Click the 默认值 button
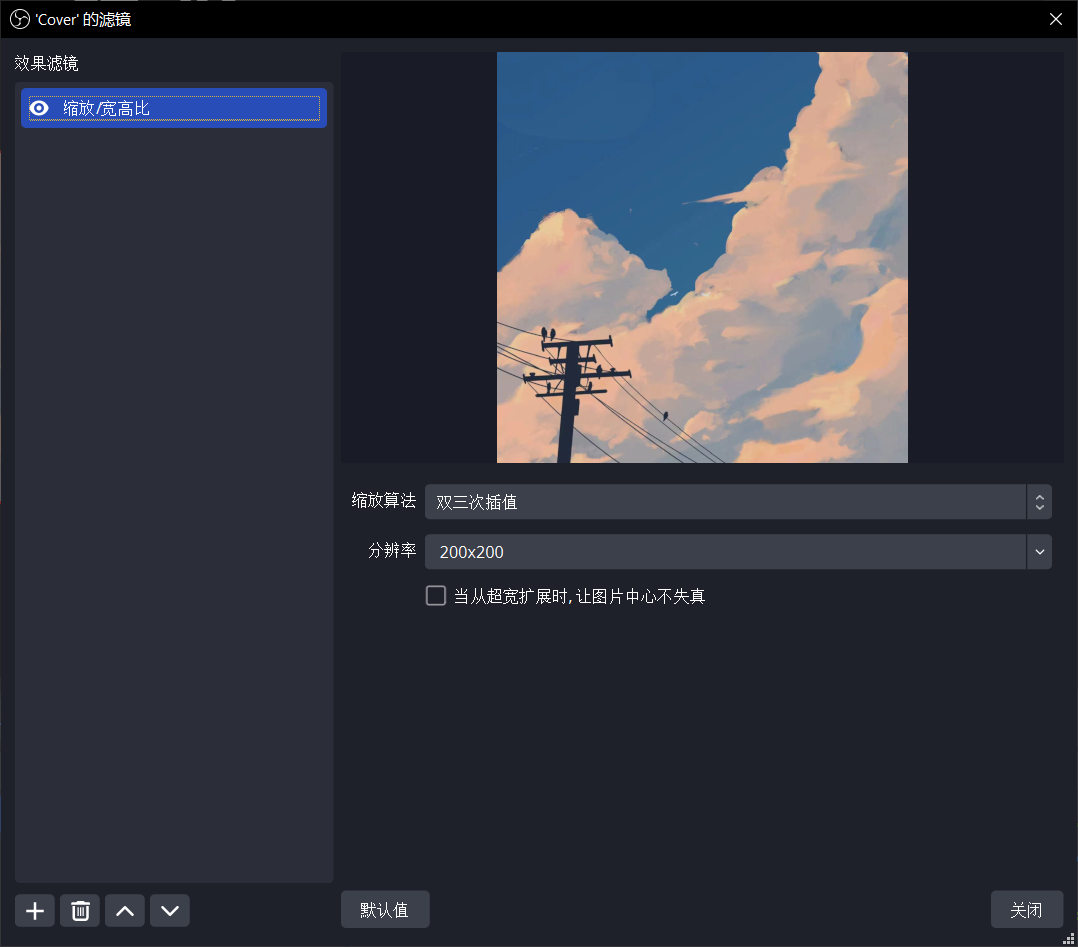This screenshot has height=947, width=1078. click(x=385, y=909)
